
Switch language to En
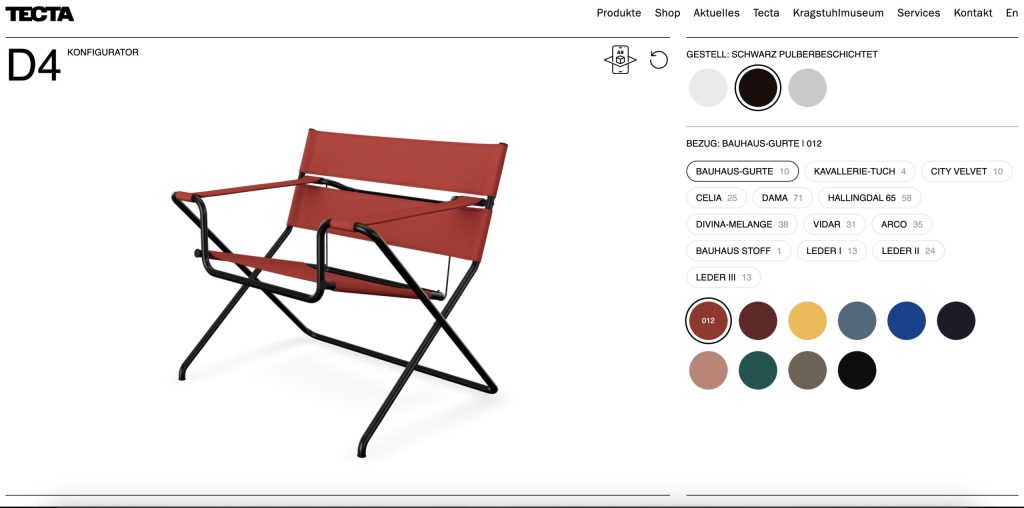(1012, 13)
